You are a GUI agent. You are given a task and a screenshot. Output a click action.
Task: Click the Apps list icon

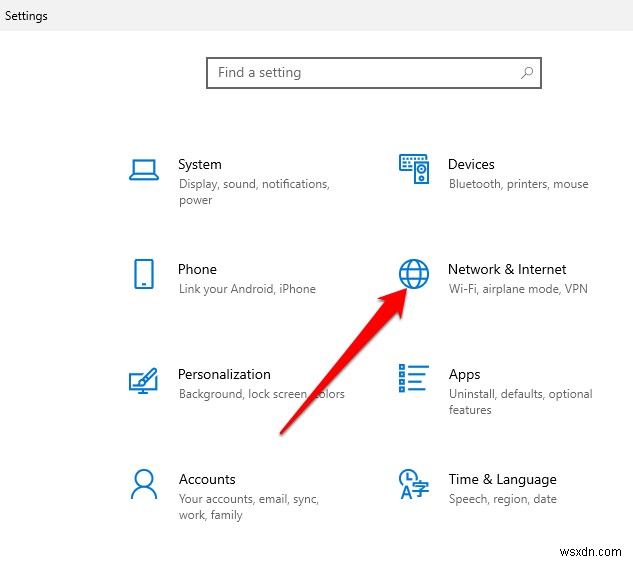(414, 378)
